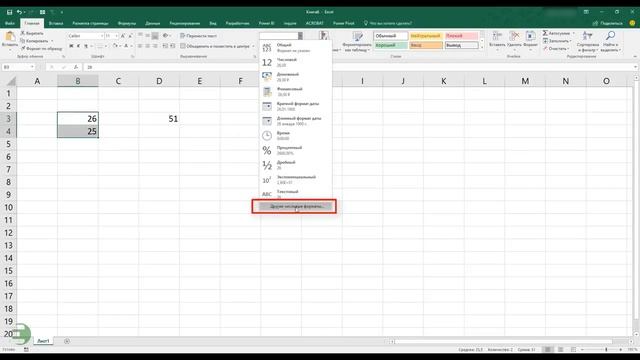Image resolution: width=640 pixels, height=360 pixels.
Task: Click the font color letter A icon
Action: pos(126,46)
